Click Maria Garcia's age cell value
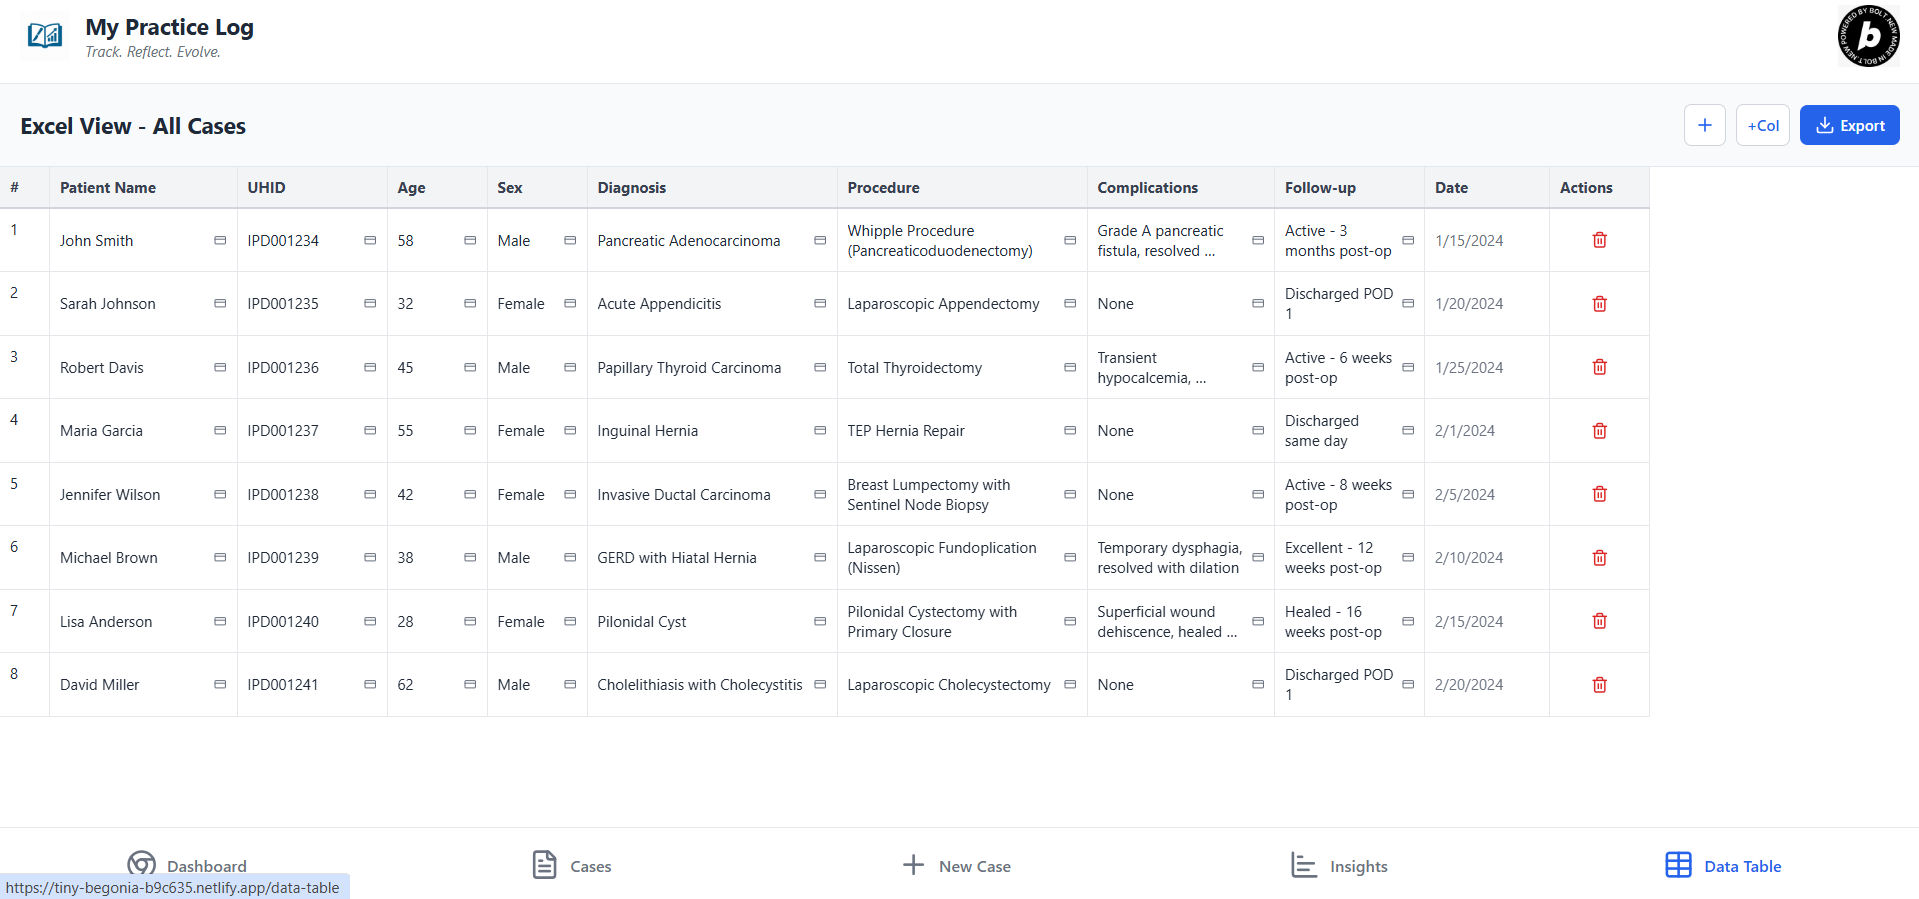Viewport: 1919px width, 899px height. click(406, 431)
